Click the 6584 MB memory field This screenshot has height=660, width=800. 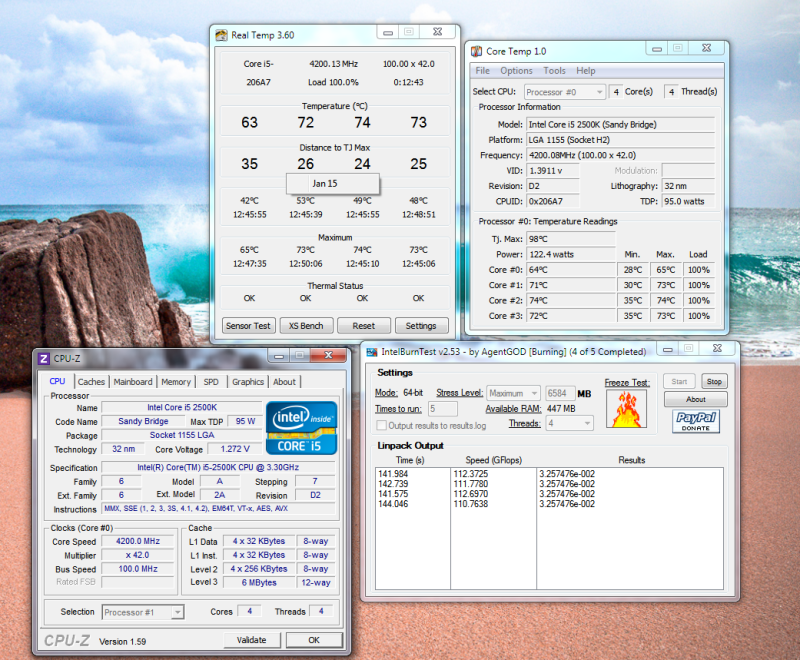pos(560,393)
